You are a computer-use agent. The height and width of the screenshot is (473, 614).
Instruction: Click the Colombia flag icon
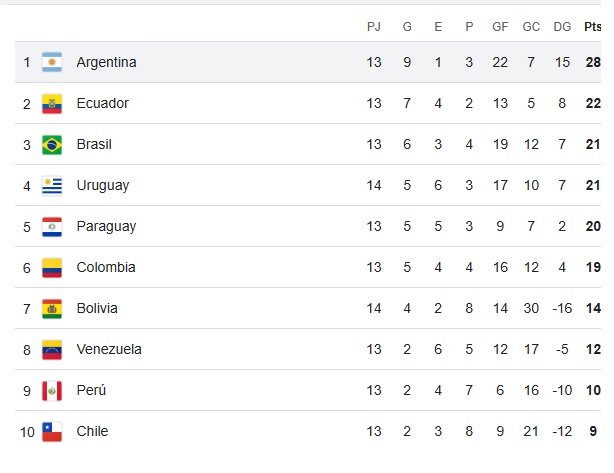point(52,267)
